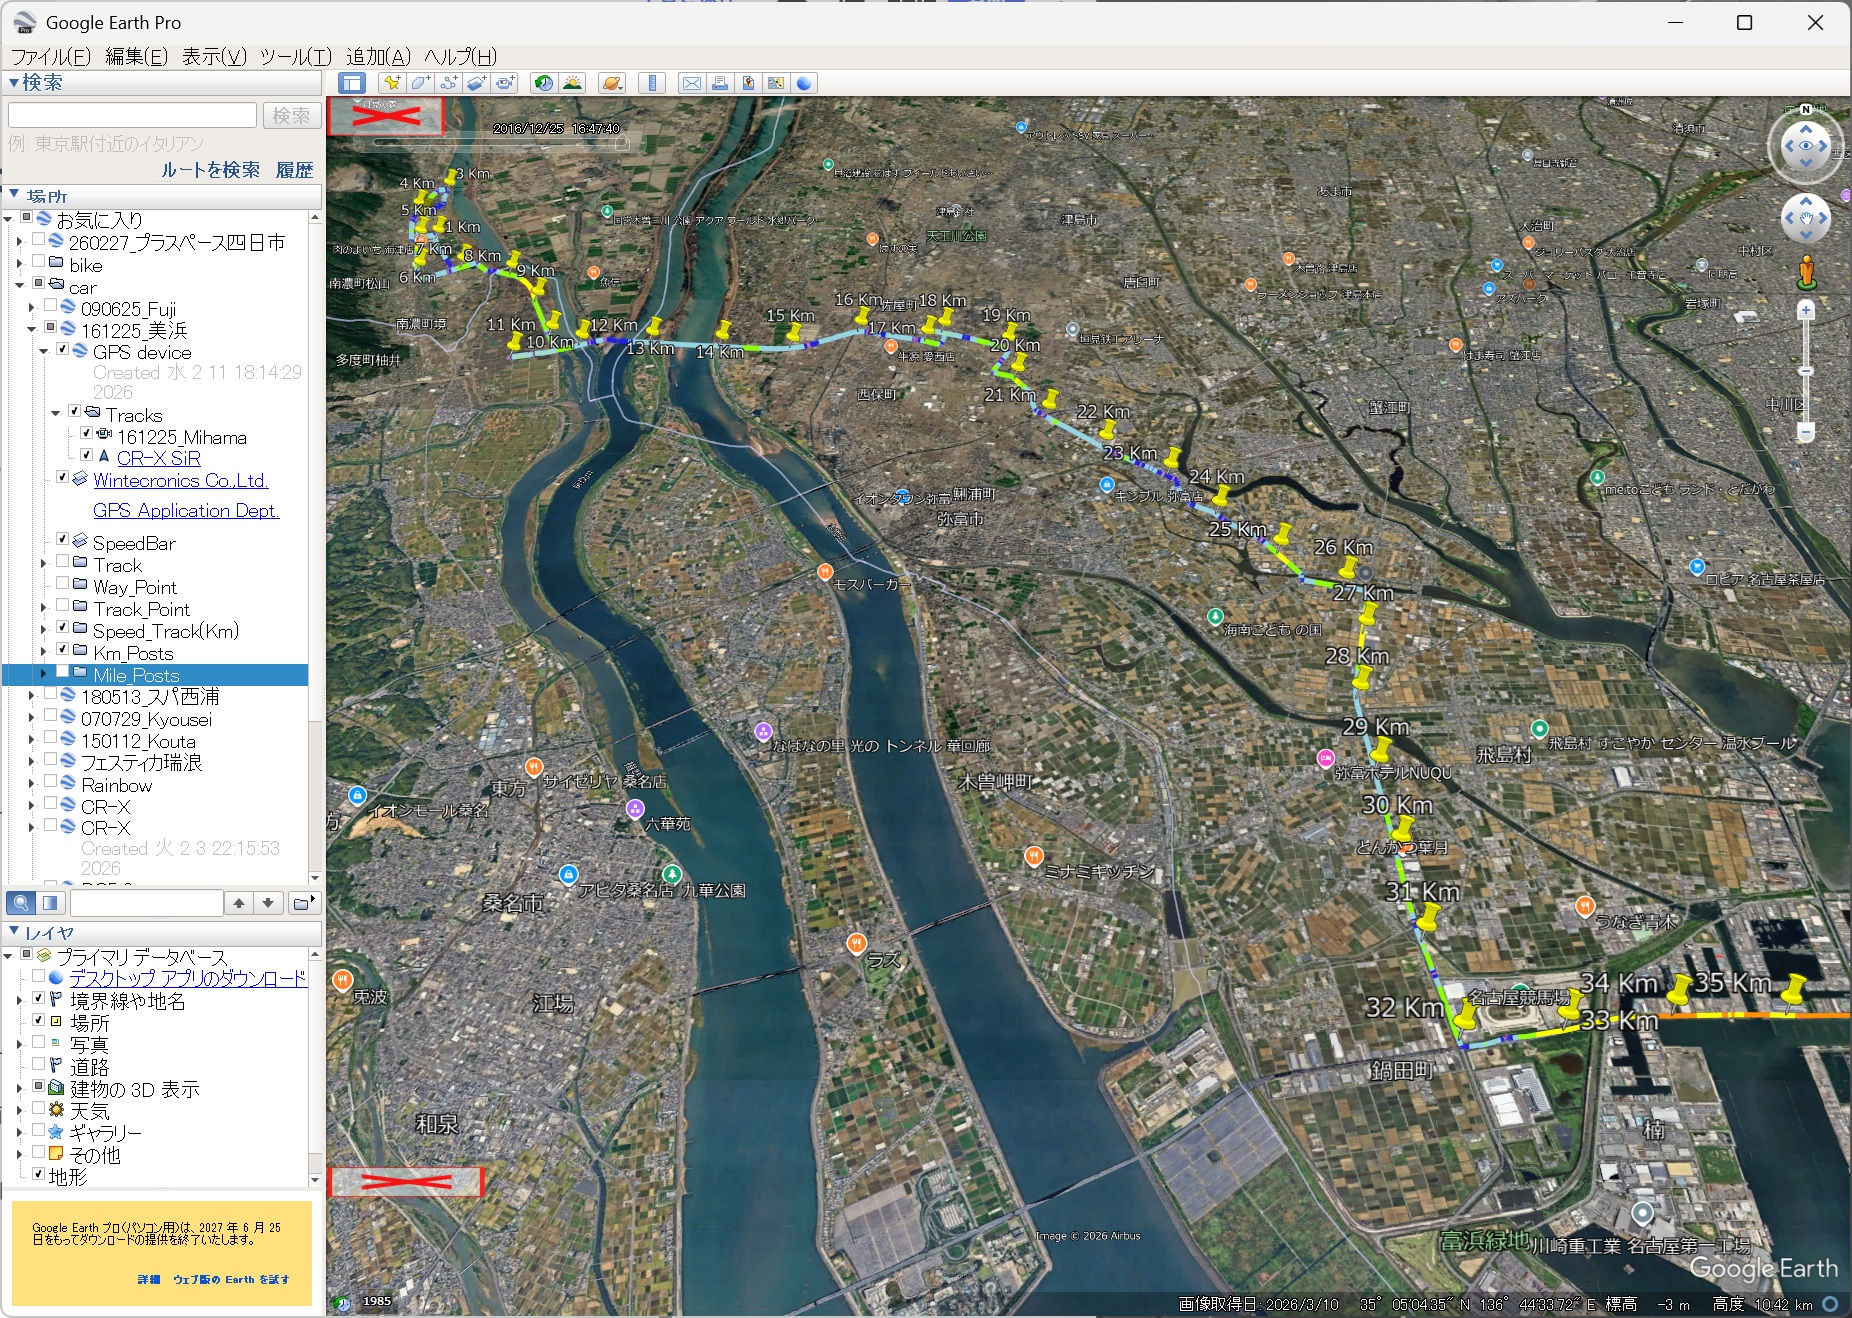Viewport: 1852px width, 1318px height.
Task: Select the Add Image Overlay tool
Action: (x=477, y=83)
